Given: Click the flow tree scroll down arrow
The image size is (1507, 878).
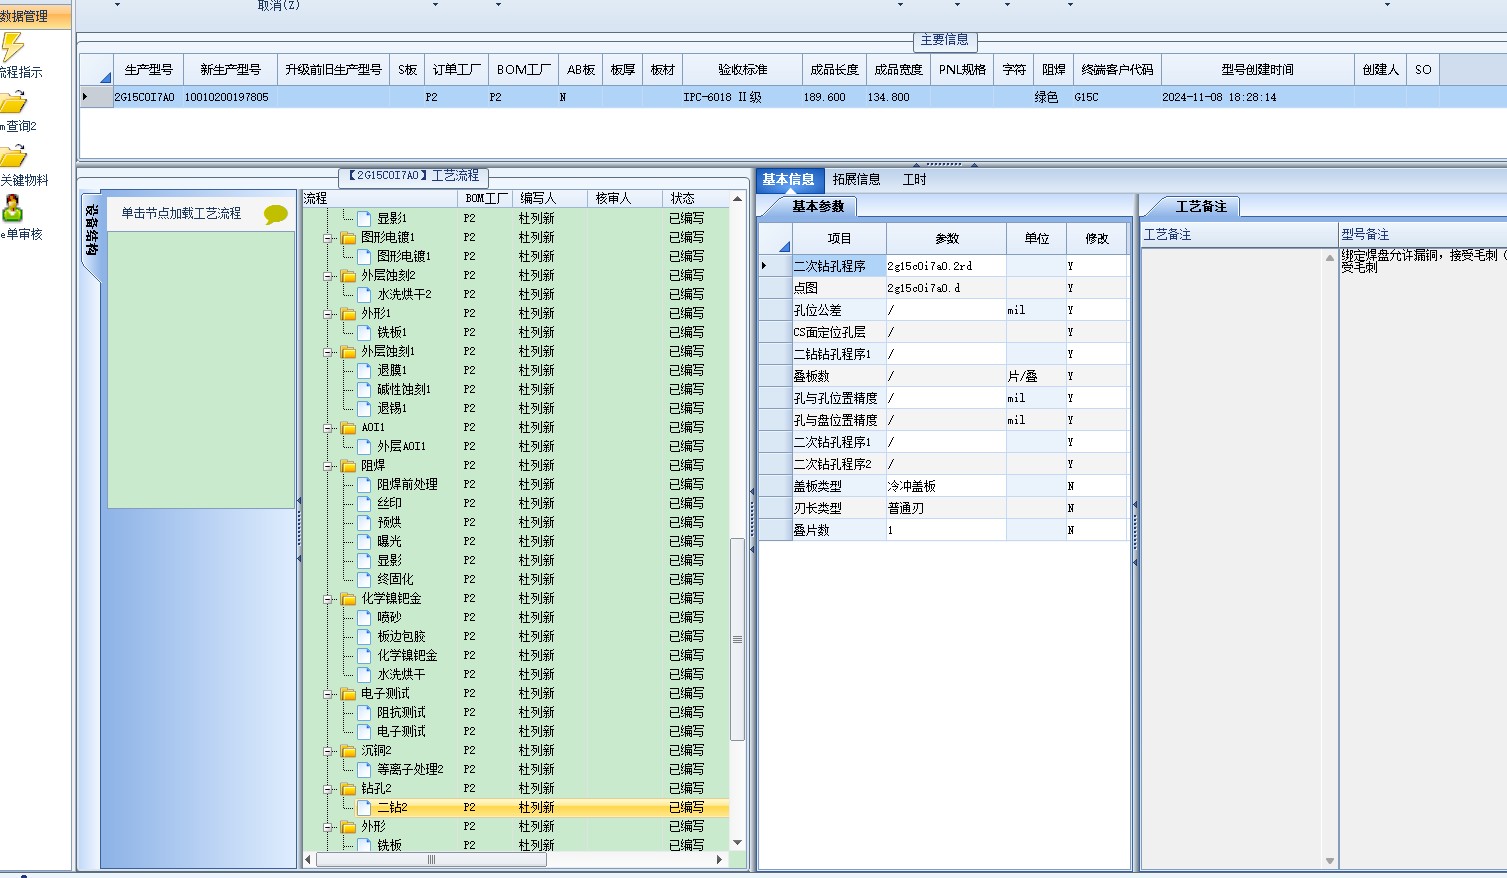Looking at the screenshot, I should (737, 843).
